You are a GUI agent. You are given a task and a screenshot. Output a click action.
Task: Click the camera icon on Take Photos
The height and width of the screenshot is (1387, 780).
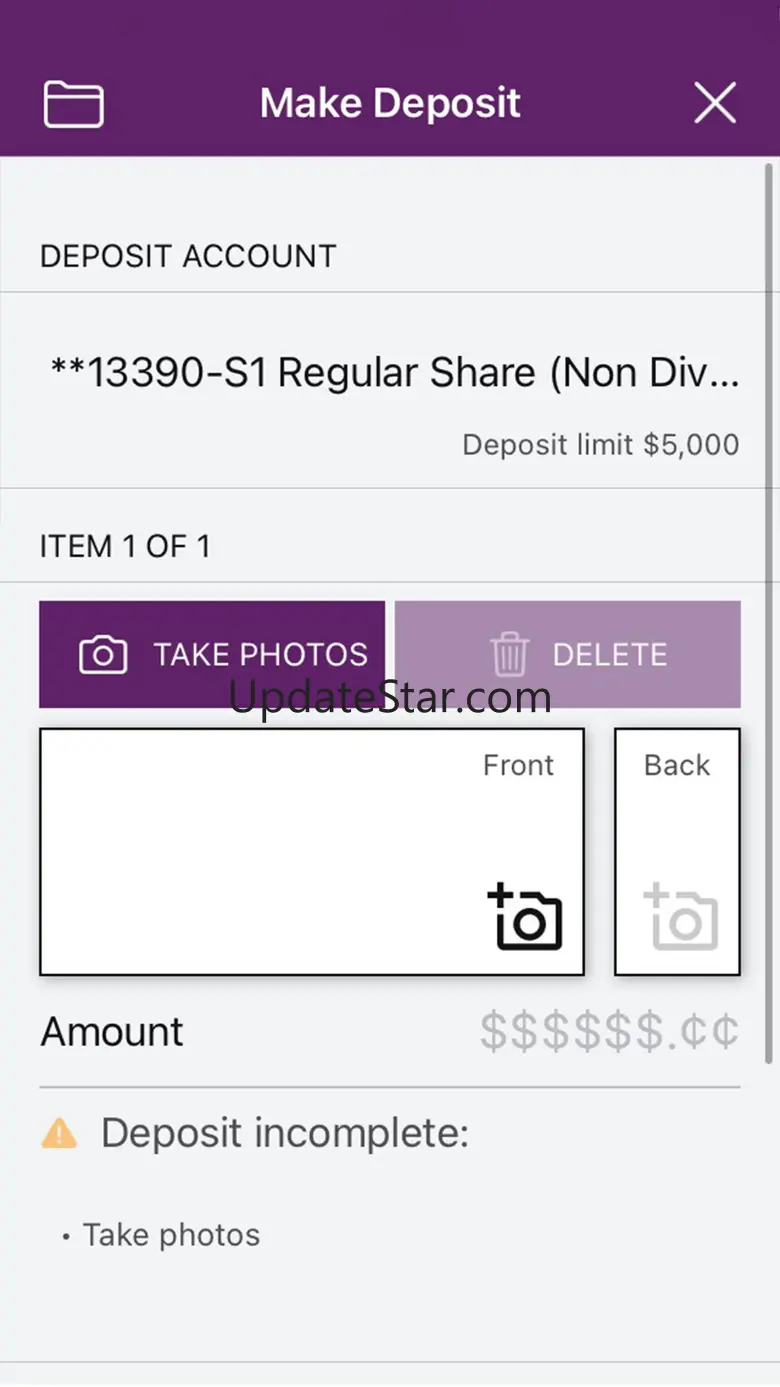click(103, 655)
